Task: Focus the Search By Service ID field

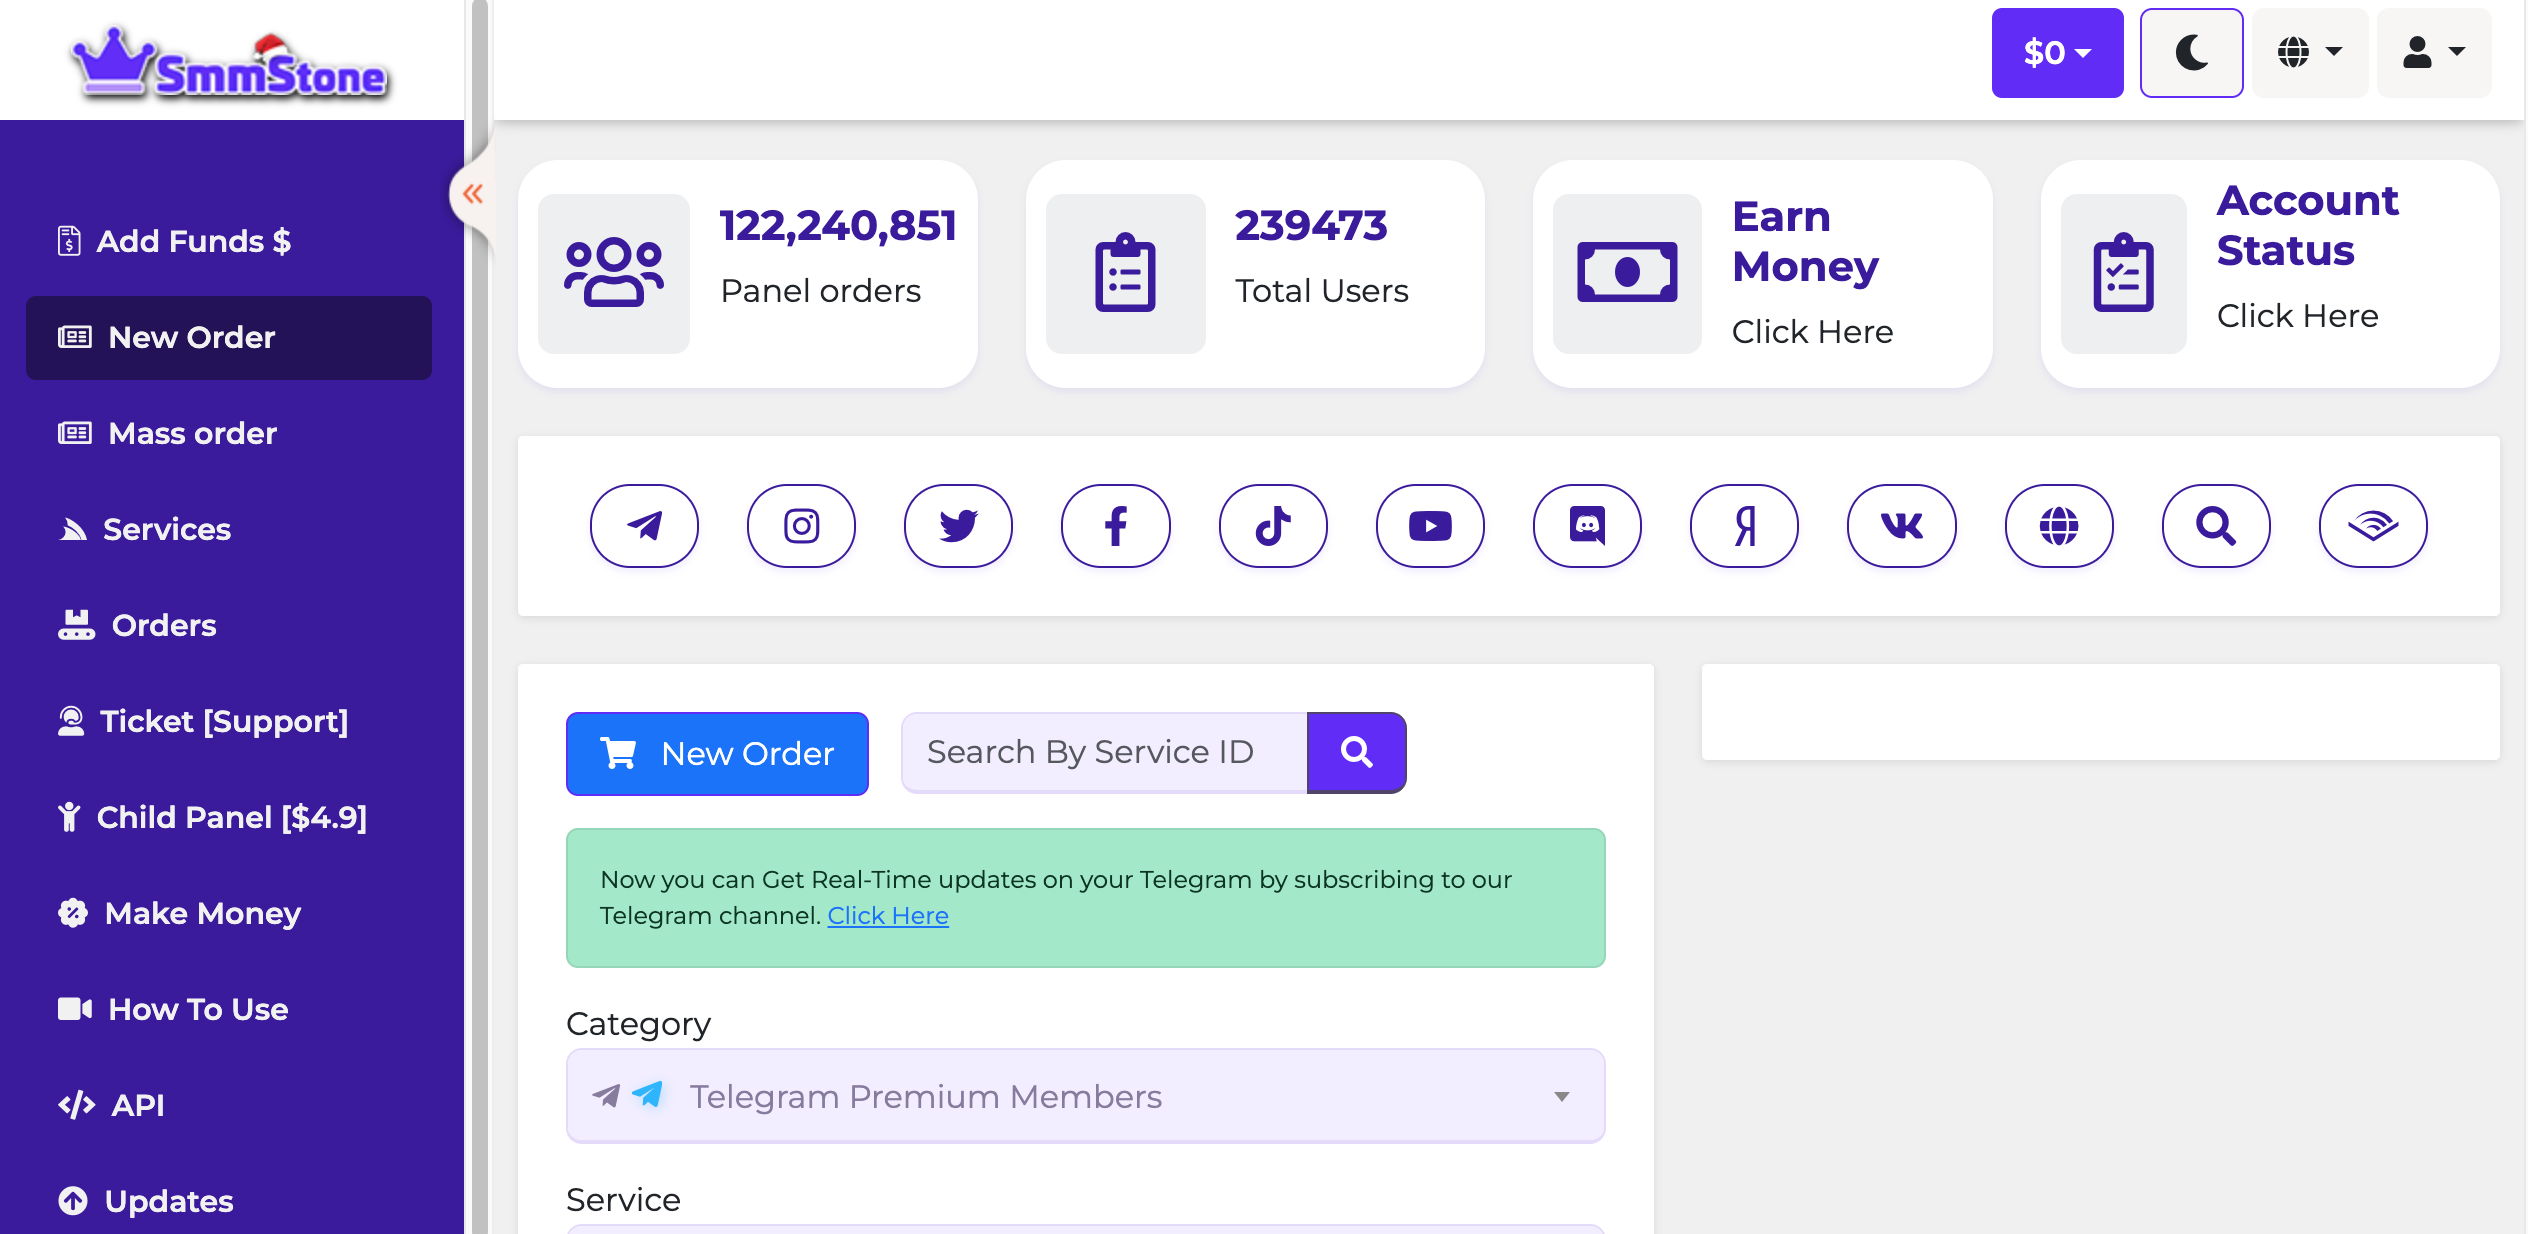Action: (x=1103, y=753)
